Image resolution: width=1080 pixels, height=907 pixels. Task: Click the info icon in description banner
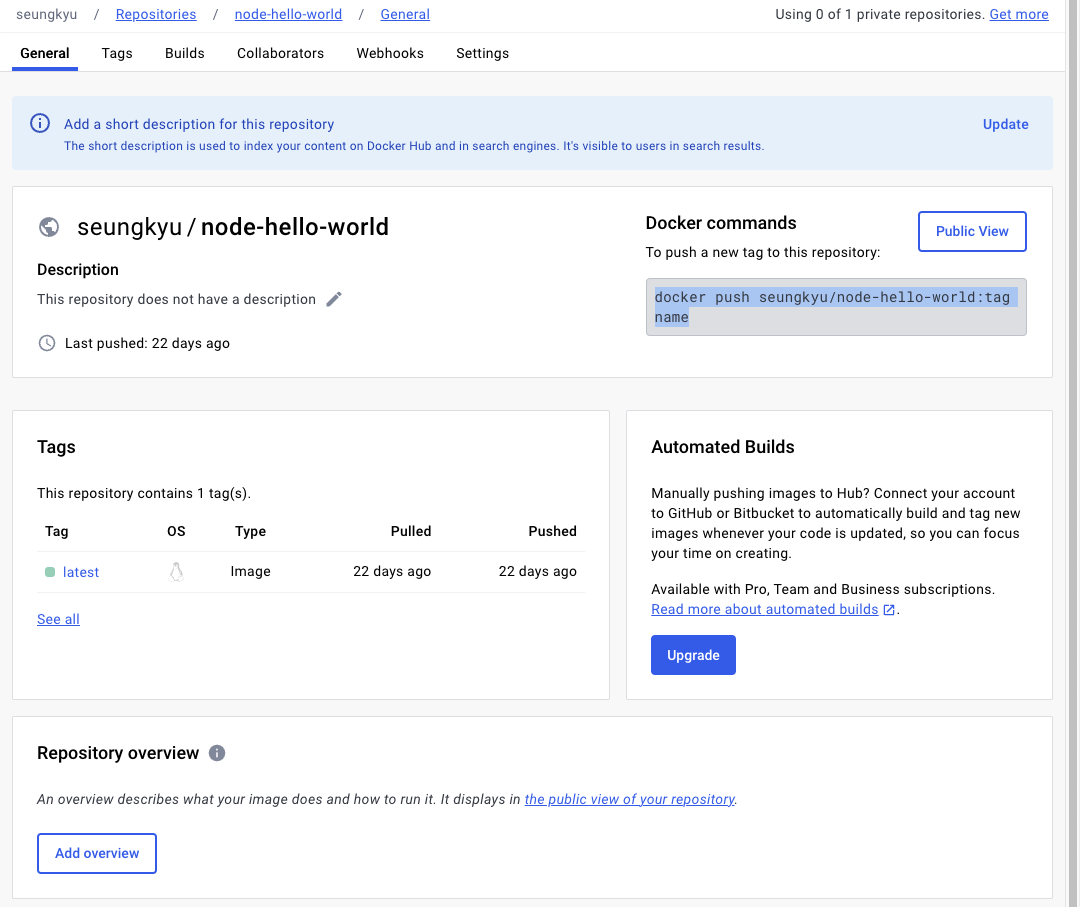40,123
